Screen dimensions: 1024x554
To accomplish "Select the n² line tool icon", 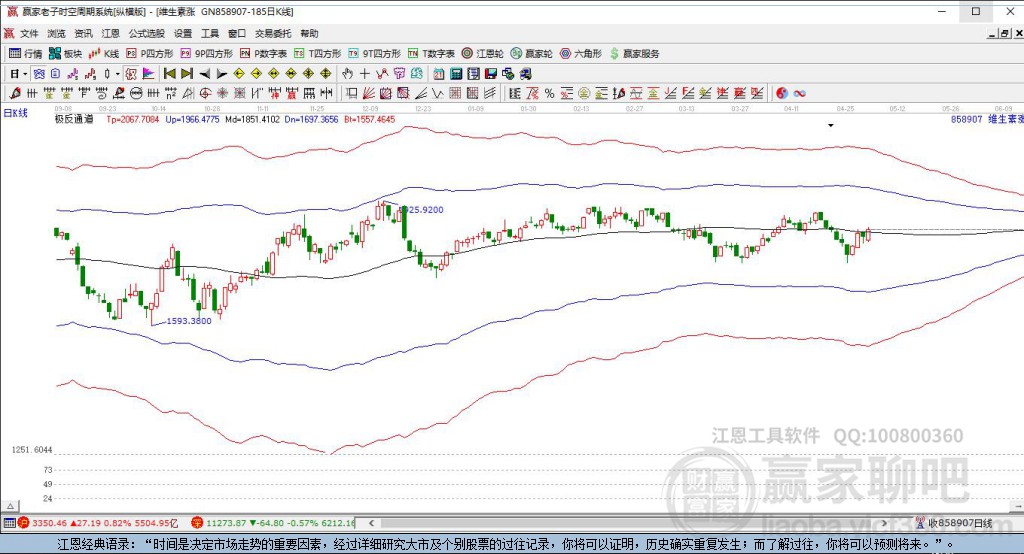I will (170, 93).
